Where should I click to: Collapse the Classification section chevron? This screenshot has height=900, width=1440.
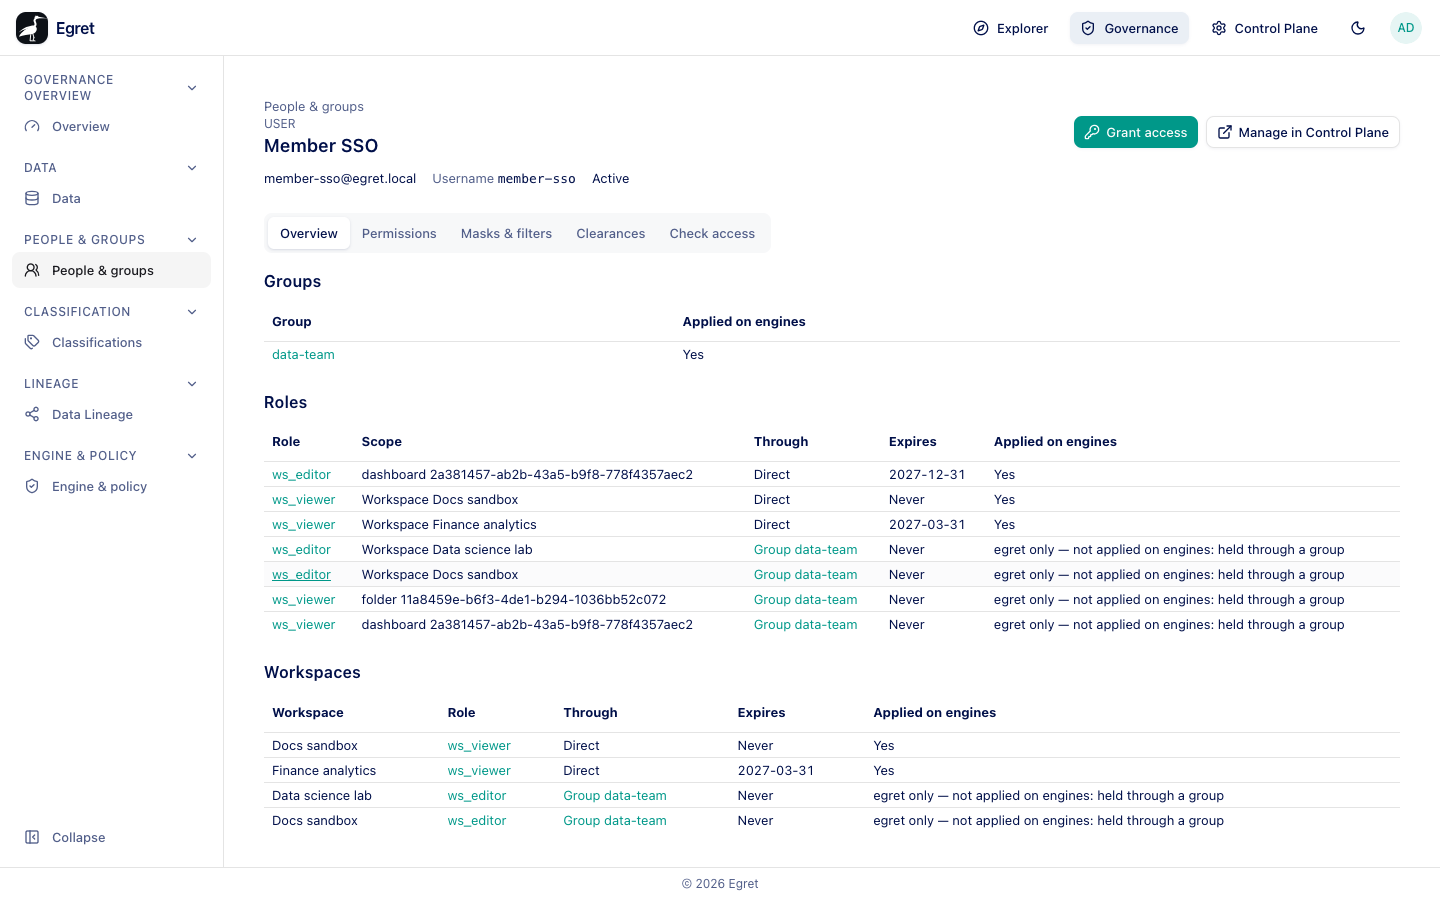[x=192, y=312]
